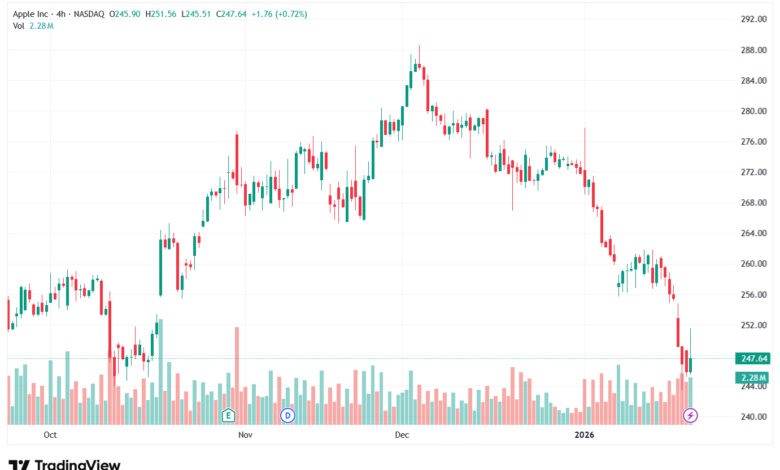Screen dimensions: 780x470
Task: Click the purple lightning bolt icon
Action: [x=690, y=415]
